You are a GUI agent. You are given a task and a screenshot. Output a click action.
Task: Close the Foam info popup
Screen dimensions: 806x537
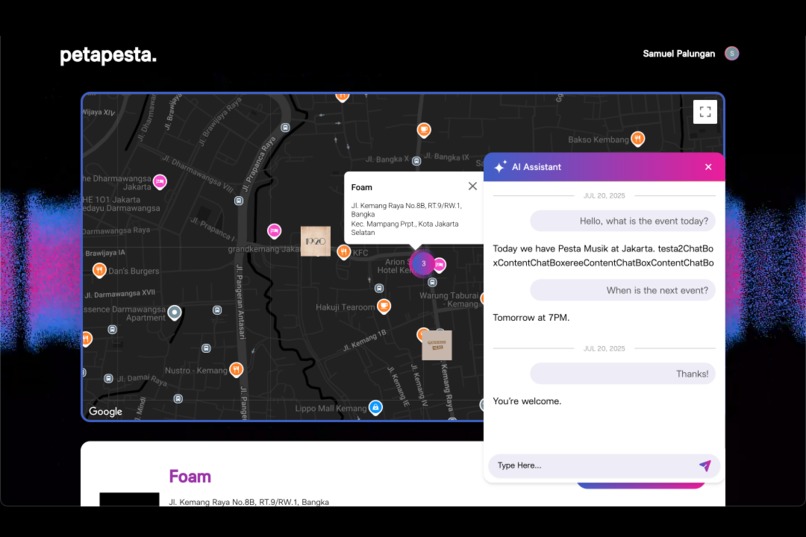472,186
